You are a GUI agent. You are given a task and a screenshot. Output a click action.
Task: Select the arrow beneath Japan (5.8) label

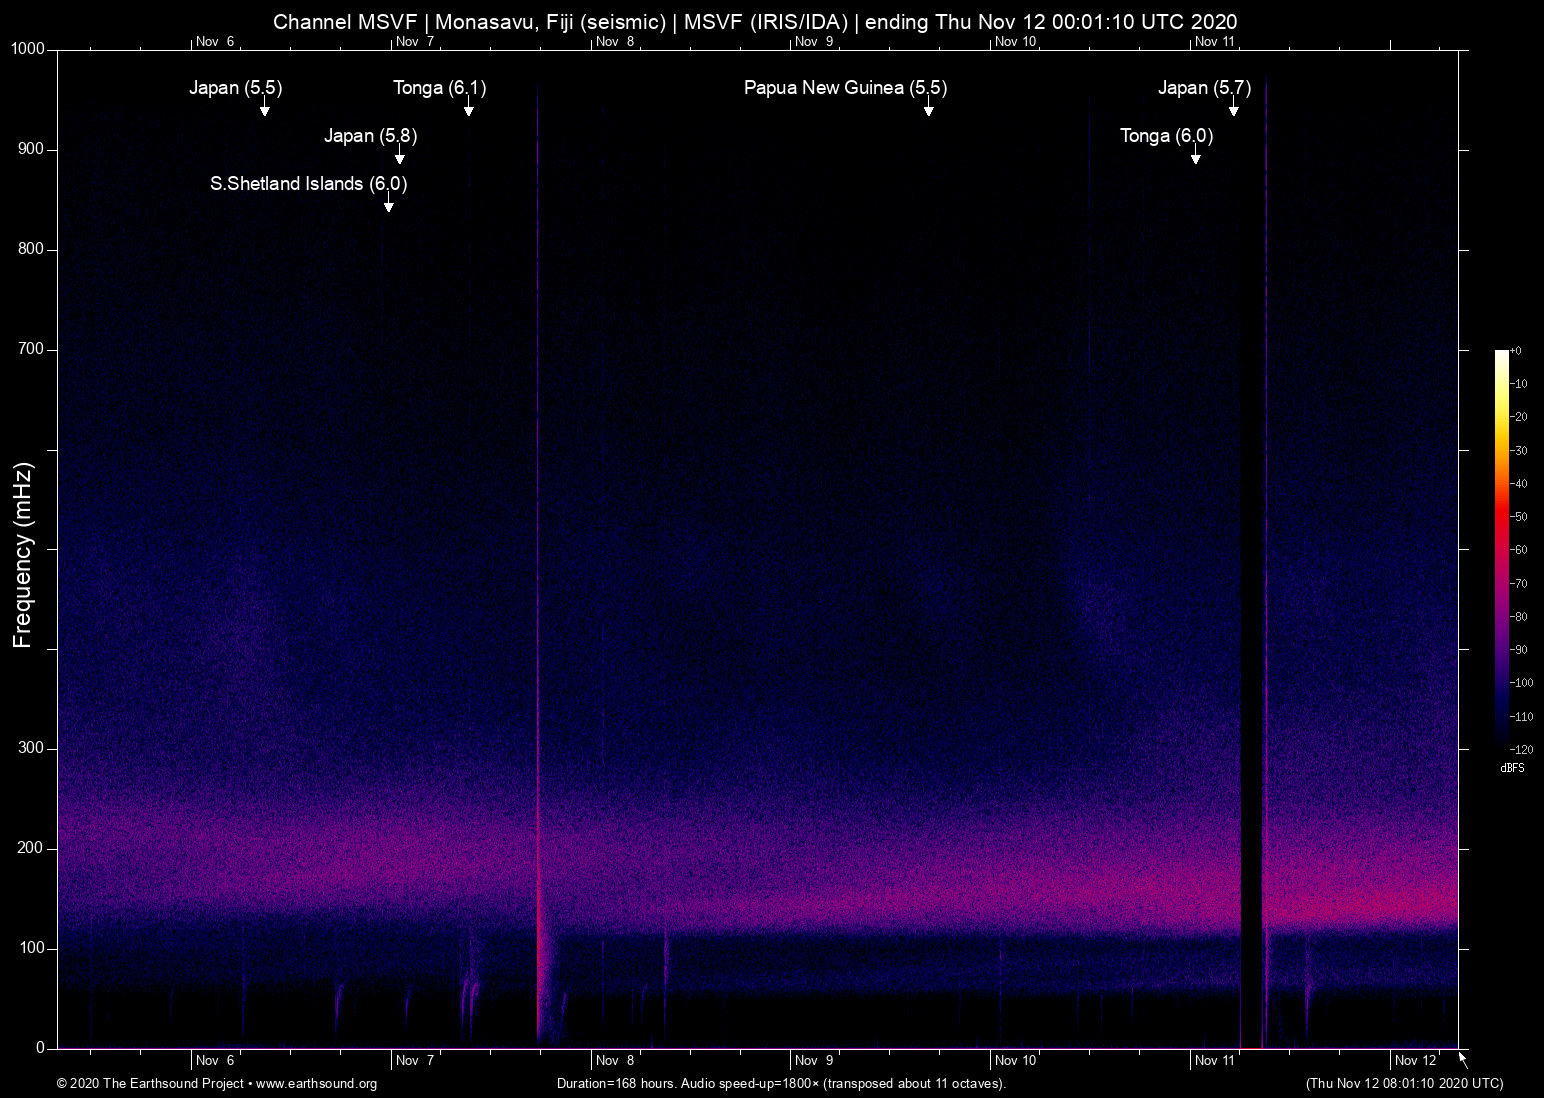click(x=399, y=156)
